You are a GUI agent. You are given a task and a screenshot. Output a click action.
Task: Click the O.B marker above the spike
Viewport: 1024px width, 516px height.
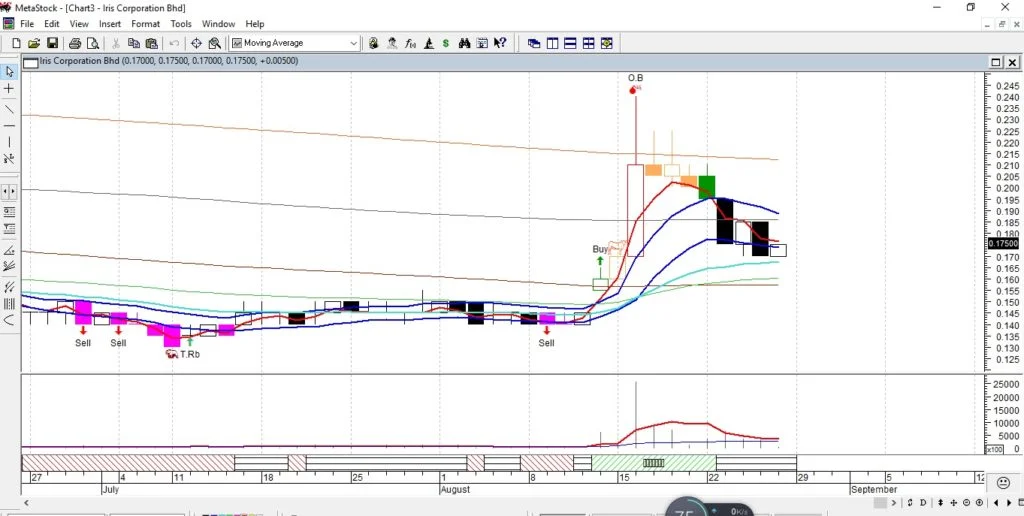pyautogui.click(x=635, y=78)
